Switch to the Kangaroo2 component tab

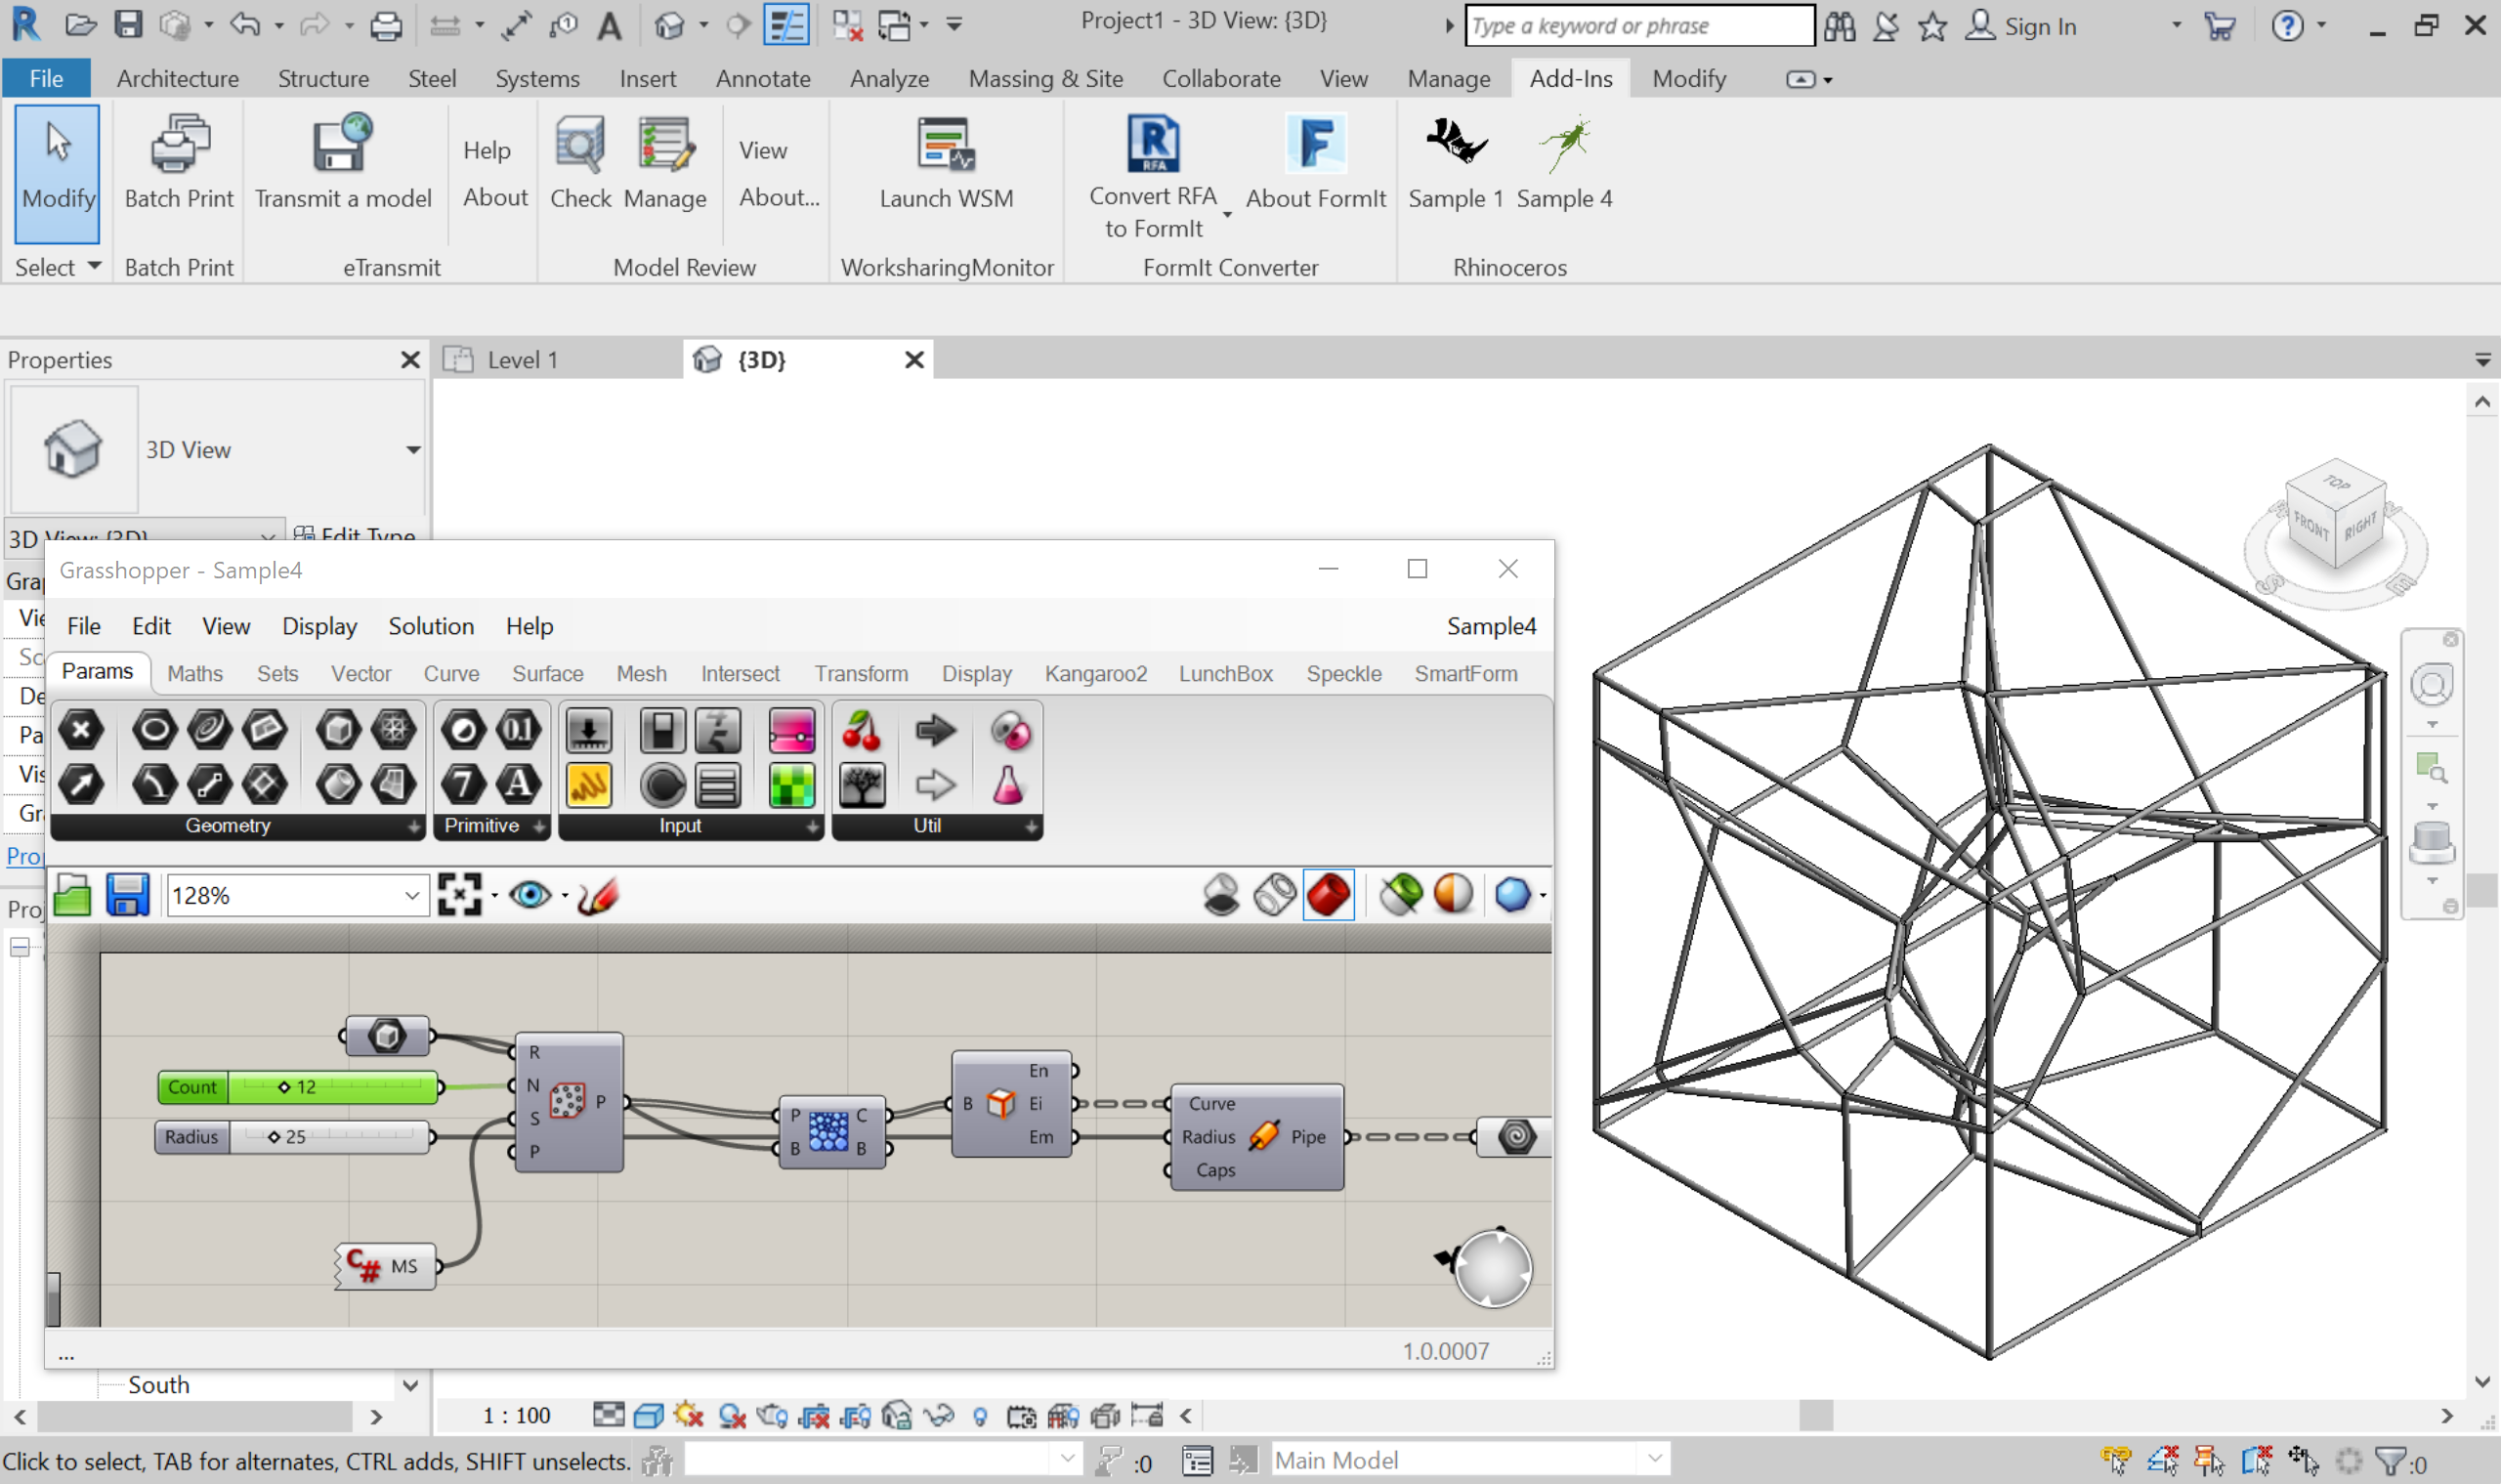click(1095, 673)
